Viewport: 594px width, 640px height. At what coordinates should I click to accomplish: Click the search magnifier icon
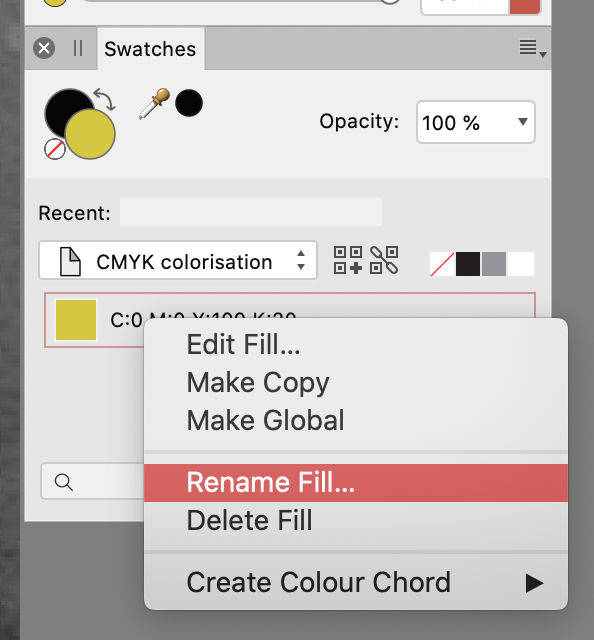point(64,482)
